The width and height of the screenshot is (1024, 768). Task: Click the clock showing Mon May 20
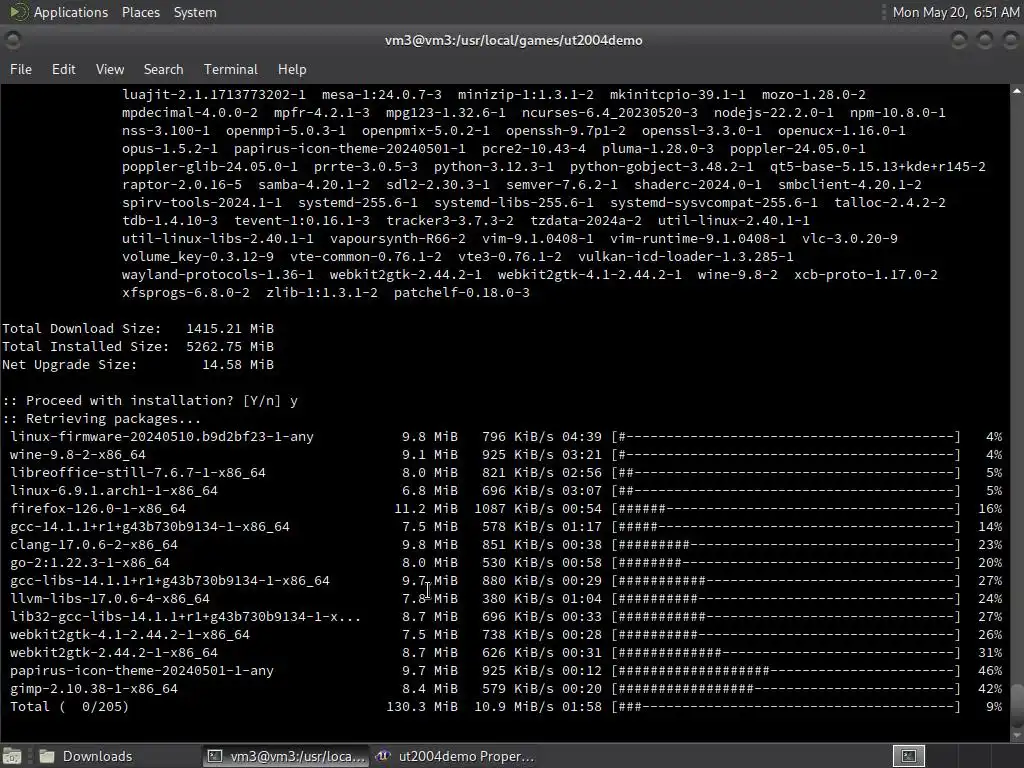point(955,12)
